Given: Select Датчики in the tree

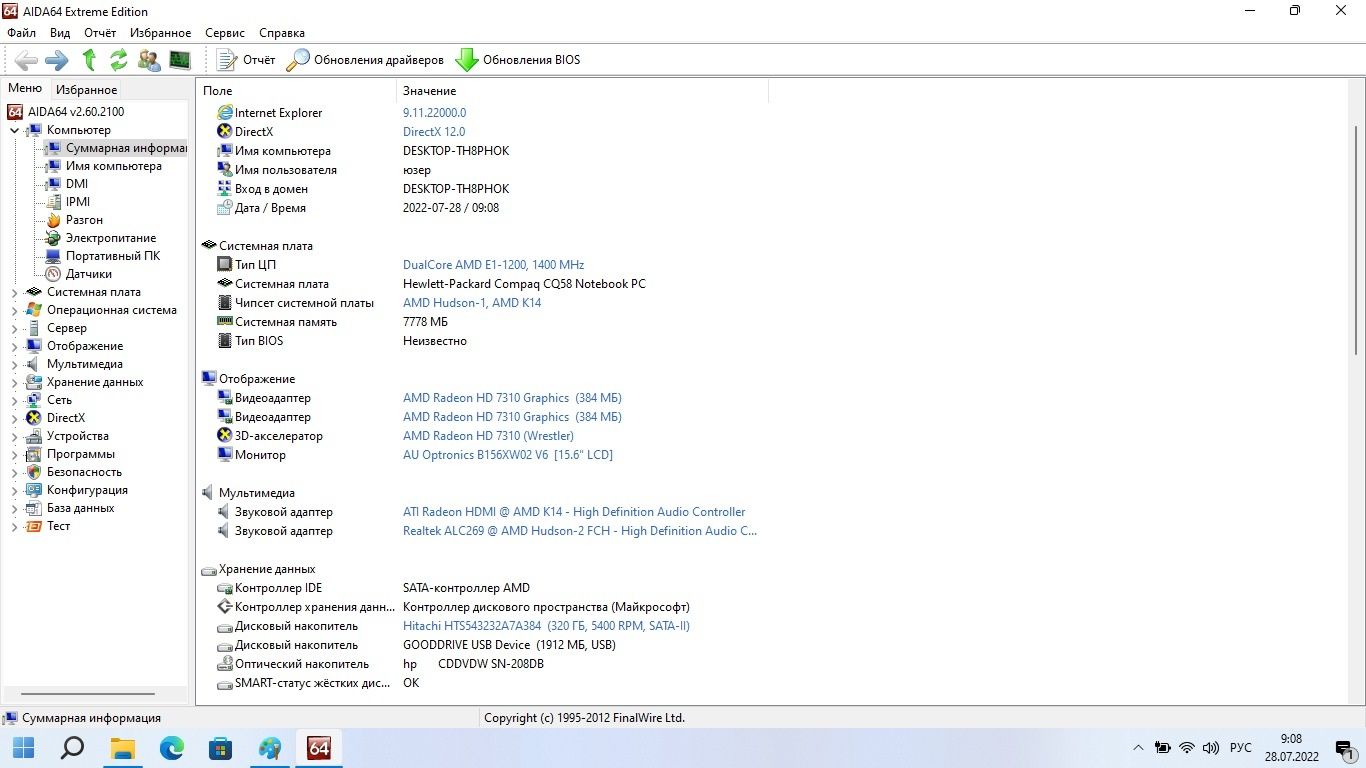Looking at the screenshot, I should 88,274.
